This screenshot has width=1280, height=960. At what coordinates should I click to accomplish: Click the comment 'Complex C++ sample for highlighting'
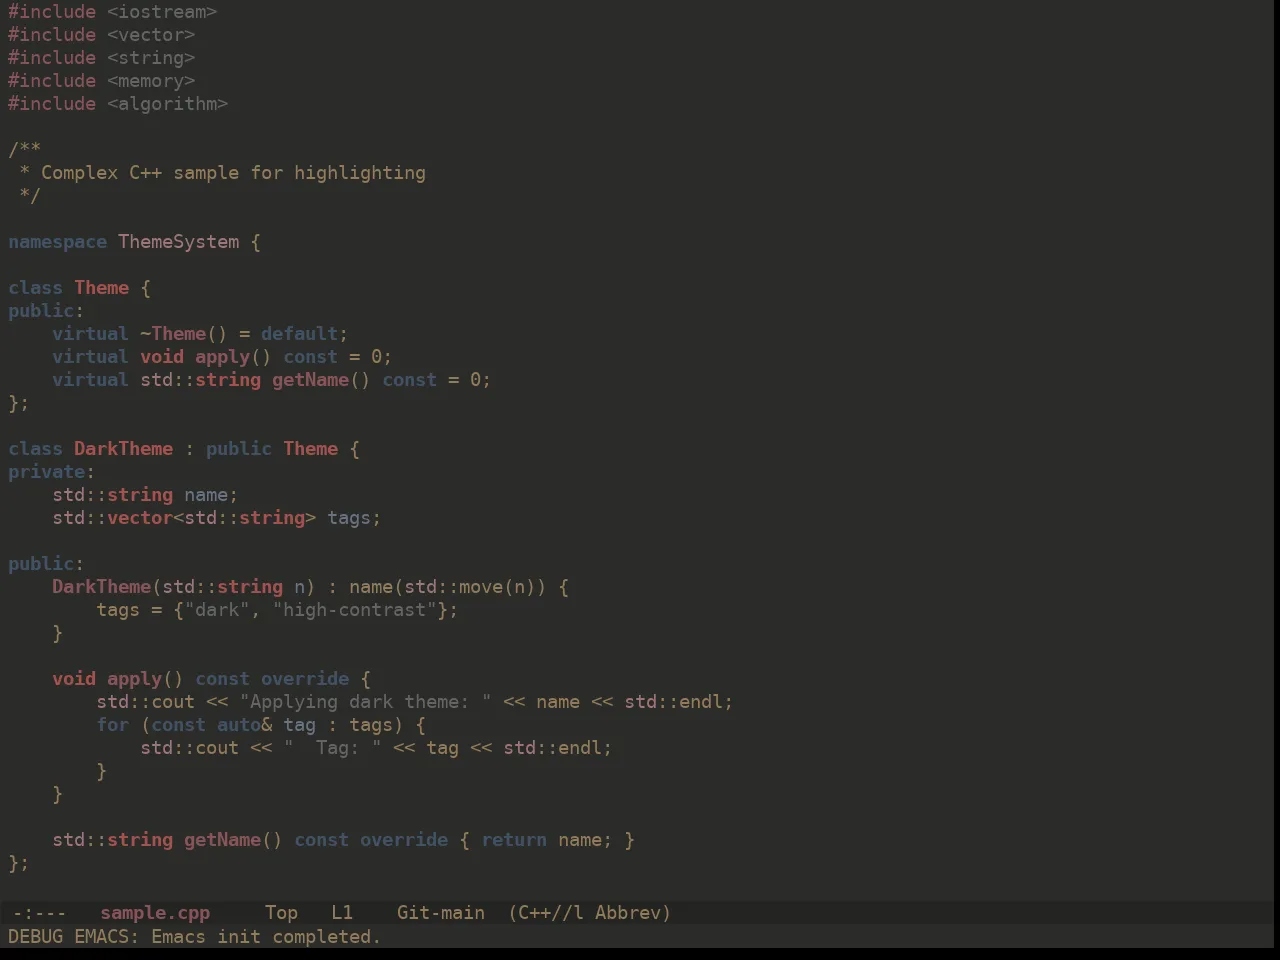pyautogui.click(x=233, y=173)
